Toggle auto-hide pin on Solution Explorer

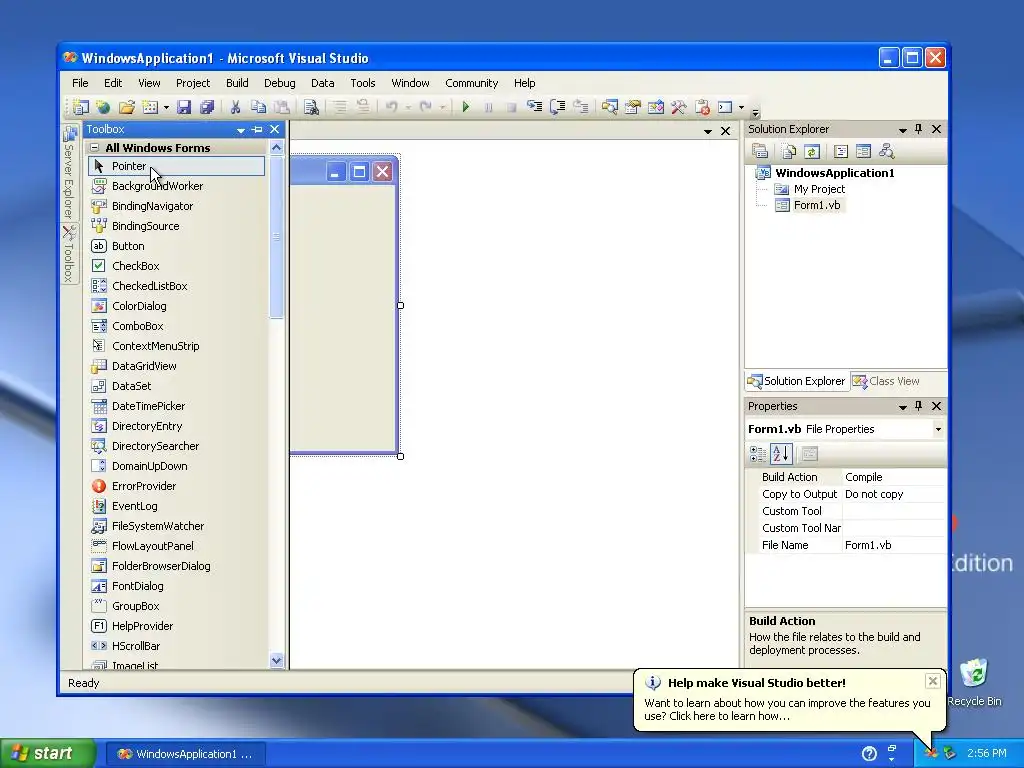click(x=919, y=129)
